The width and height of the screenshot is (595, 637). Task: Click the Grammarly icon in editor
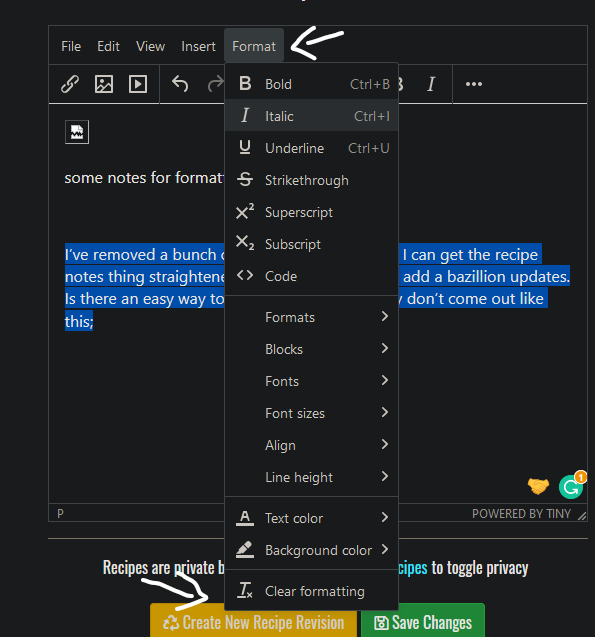click(x=571, y=486)
